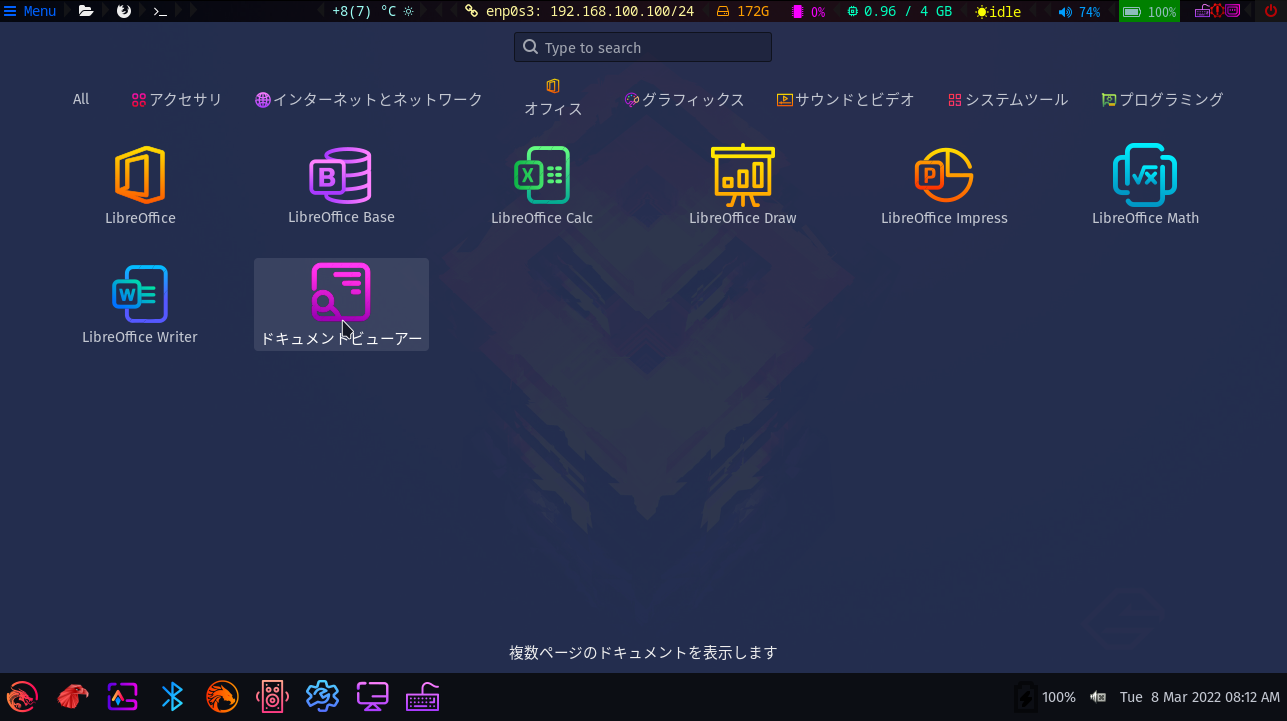Open the monitor display dock icon

tap(373, 696)
